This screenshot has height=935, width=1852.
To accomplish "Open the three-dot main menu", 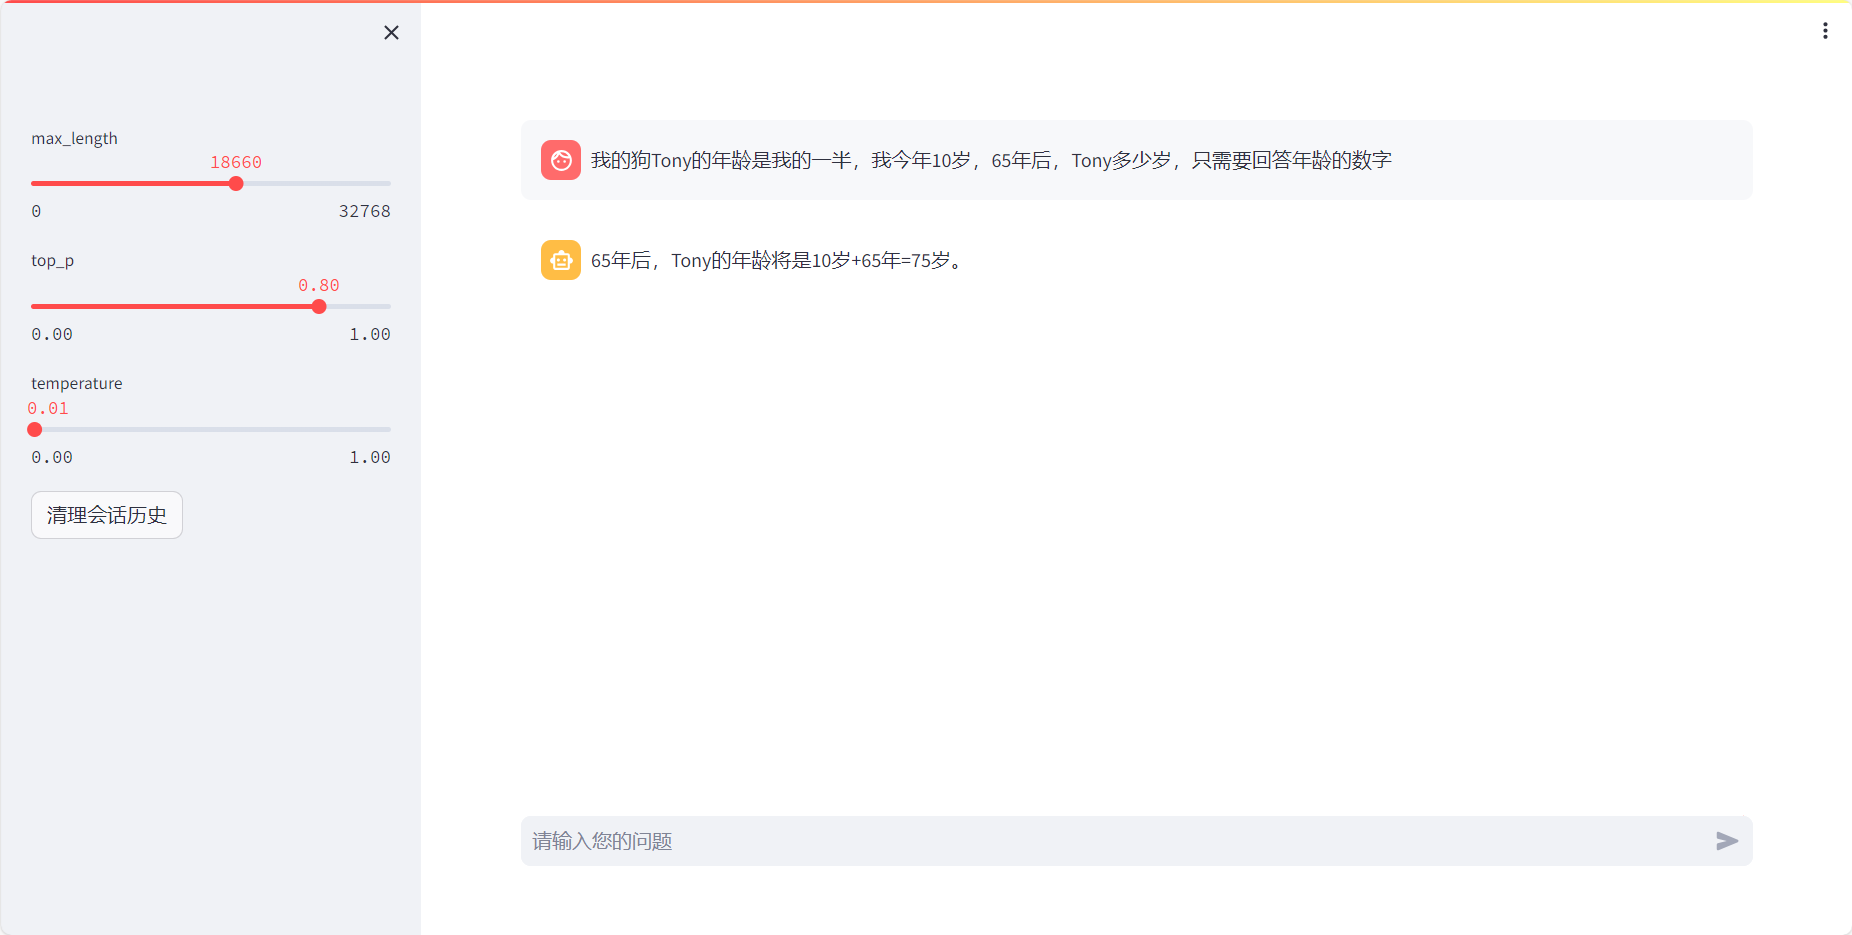I will coord(1825,31).
